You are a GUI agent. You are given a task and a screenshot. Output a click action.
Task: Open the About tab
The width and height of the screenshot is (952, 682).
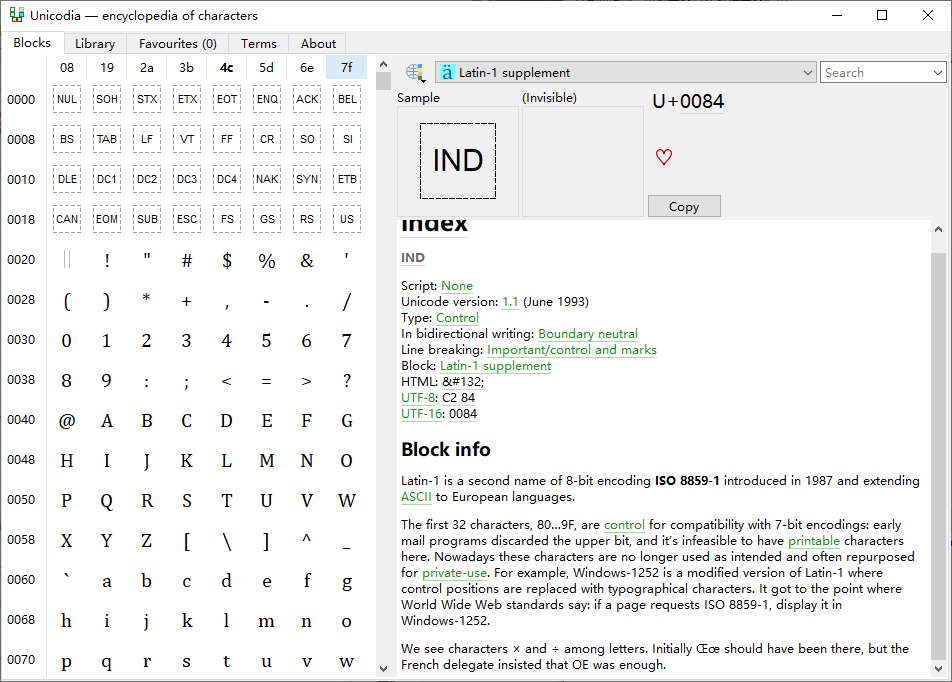click(x=317, y=43)
